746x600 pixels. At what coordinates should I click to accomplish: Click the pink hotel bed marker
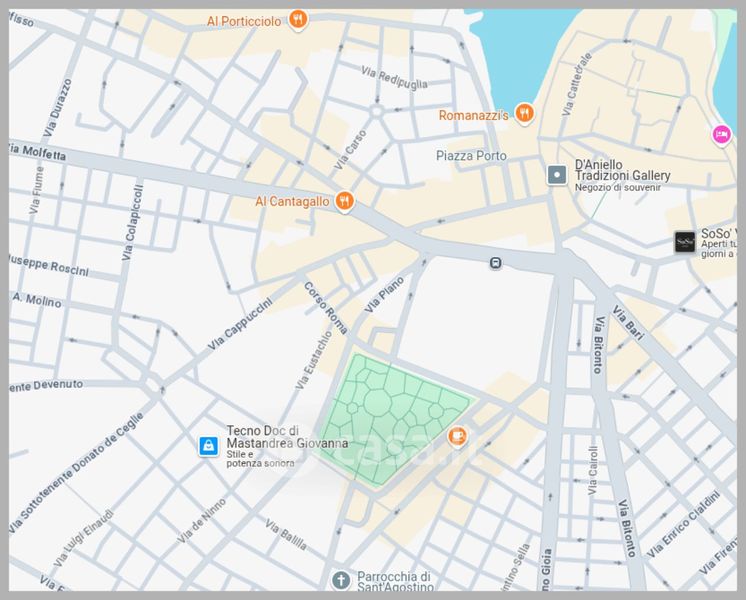point(720,134)
